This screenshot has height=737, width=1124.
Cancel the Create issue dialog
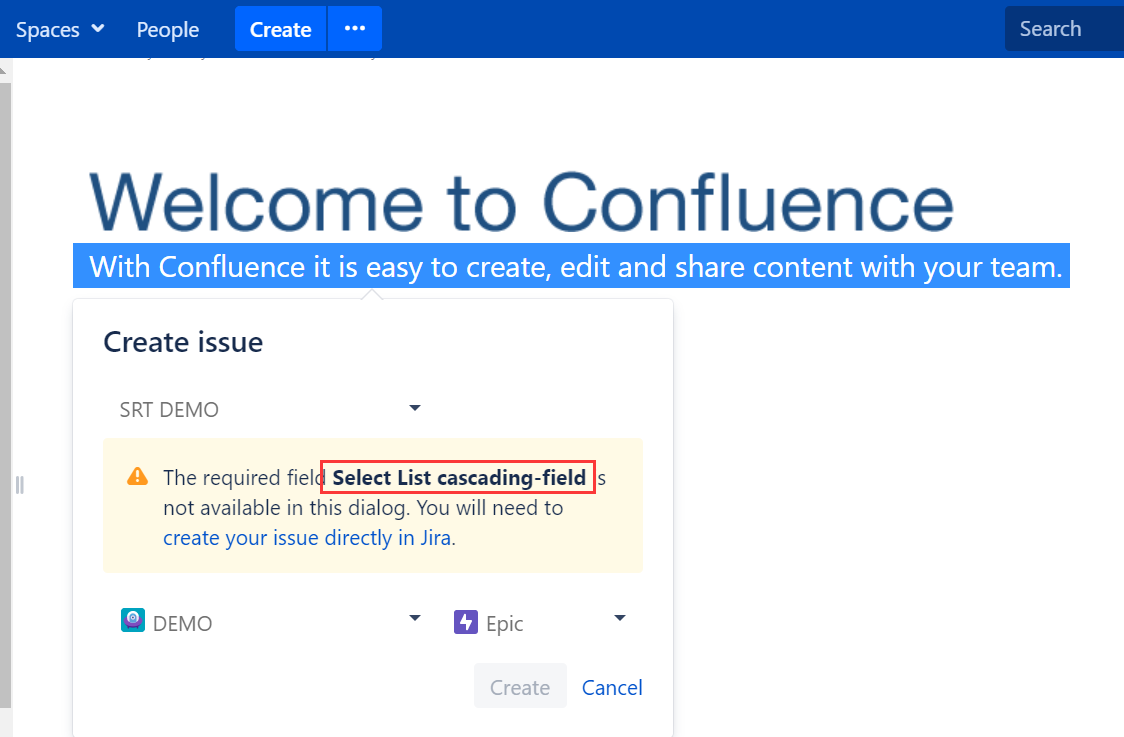point(611,688)
